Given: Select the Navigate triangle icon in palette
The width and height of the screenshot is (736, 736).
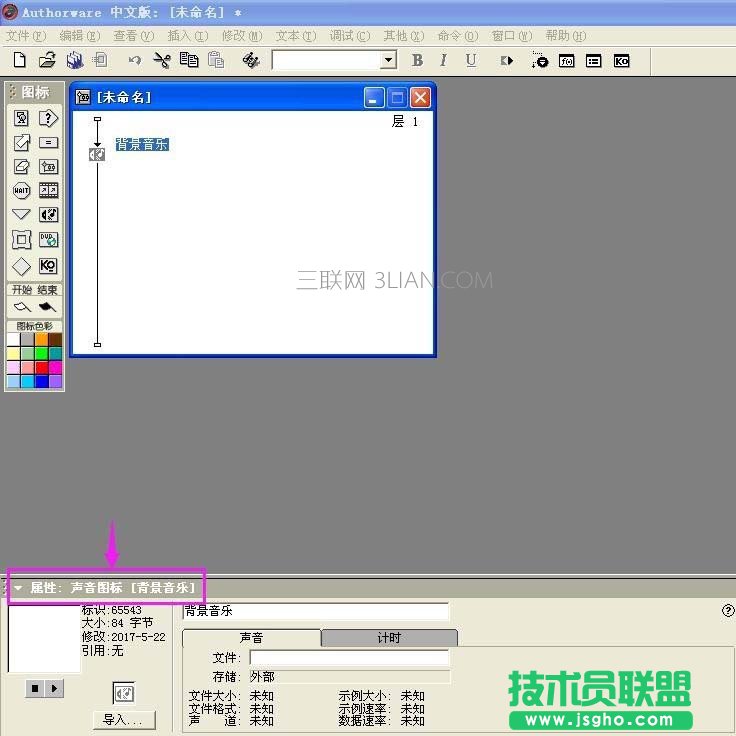Looking at the screenshot, I should (21, 215).
